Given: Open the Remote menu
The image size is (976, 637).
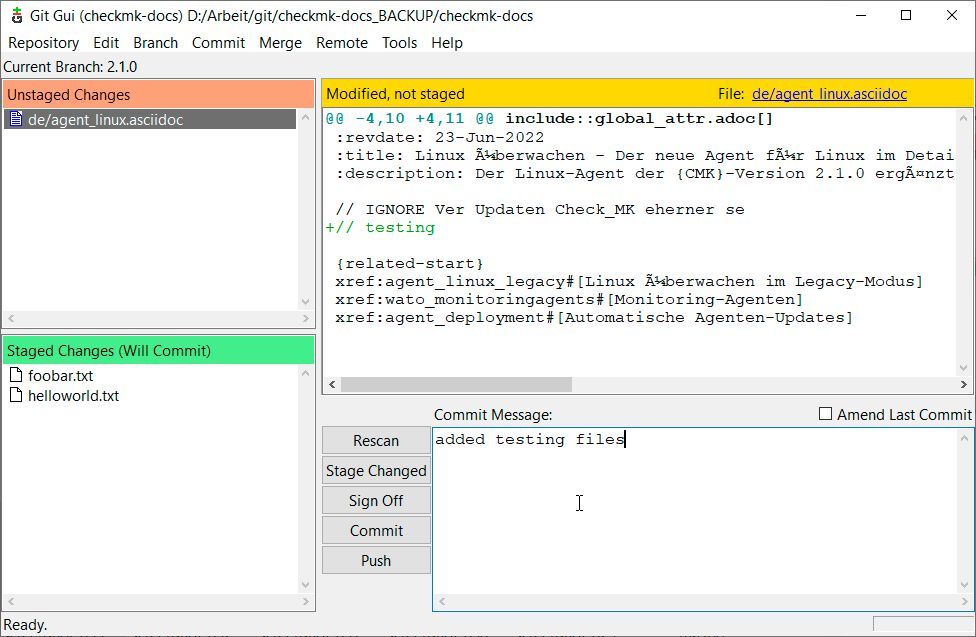Looking at the screenshot, I should 342,43.
